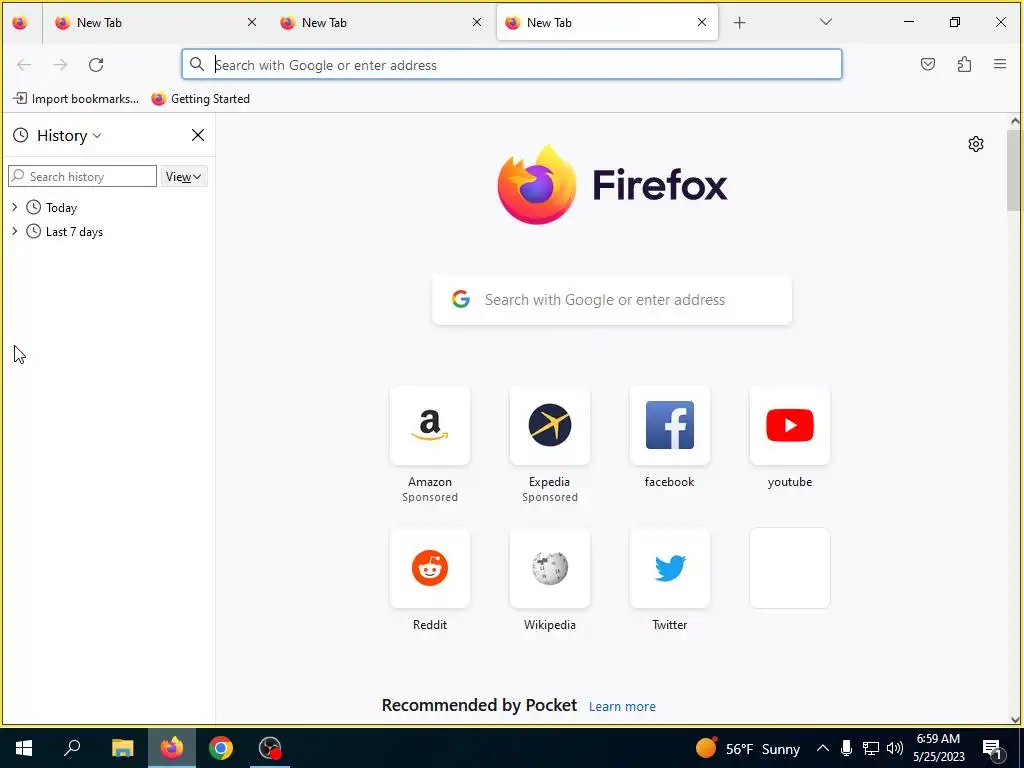Go back one page with back arrow
1024x768 pixels.
point(24,65)
